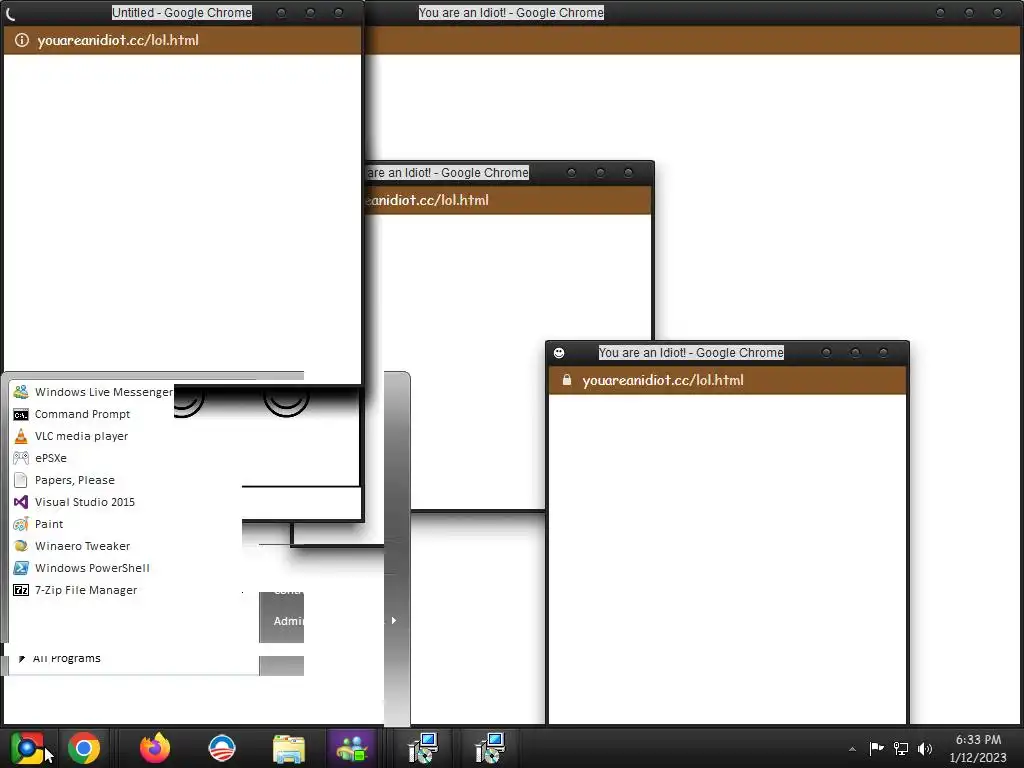Open Google Chrome from taskbar

(x=84, y=748)
